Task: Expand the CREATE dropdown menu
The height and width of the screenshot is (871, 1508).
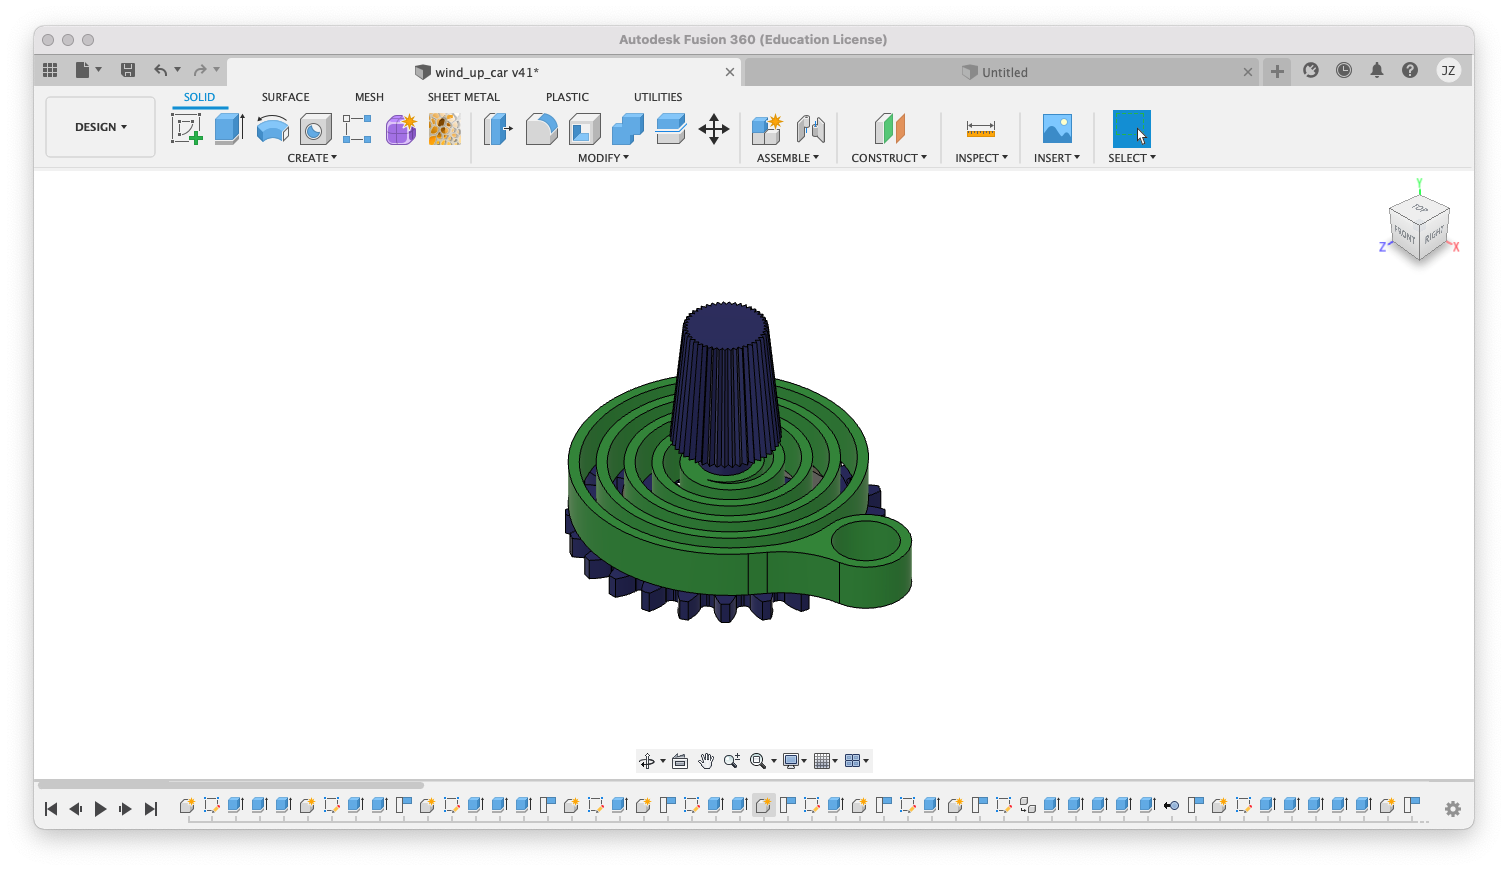Action: click(x=312, y=158)
